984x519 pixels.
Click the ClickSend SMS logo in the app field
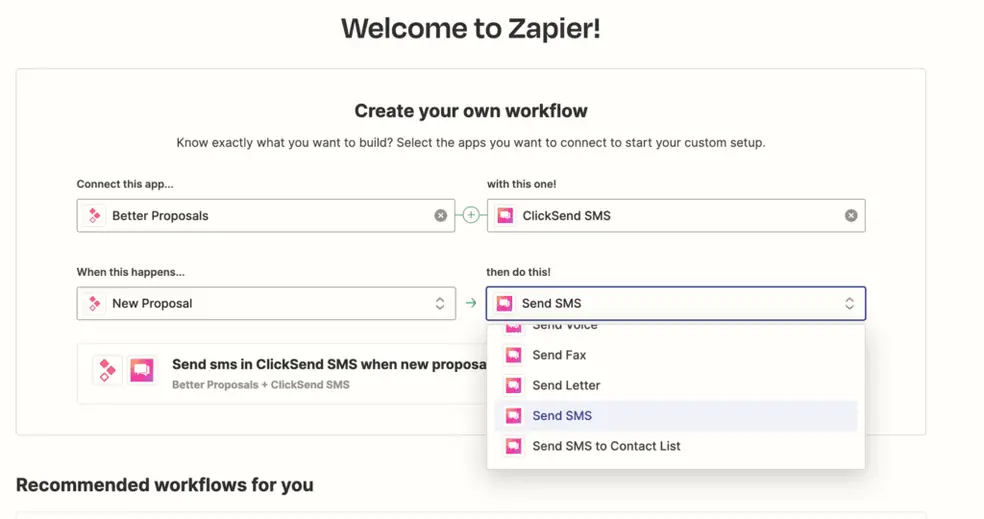pyautogui.click(x=505, y=215)
